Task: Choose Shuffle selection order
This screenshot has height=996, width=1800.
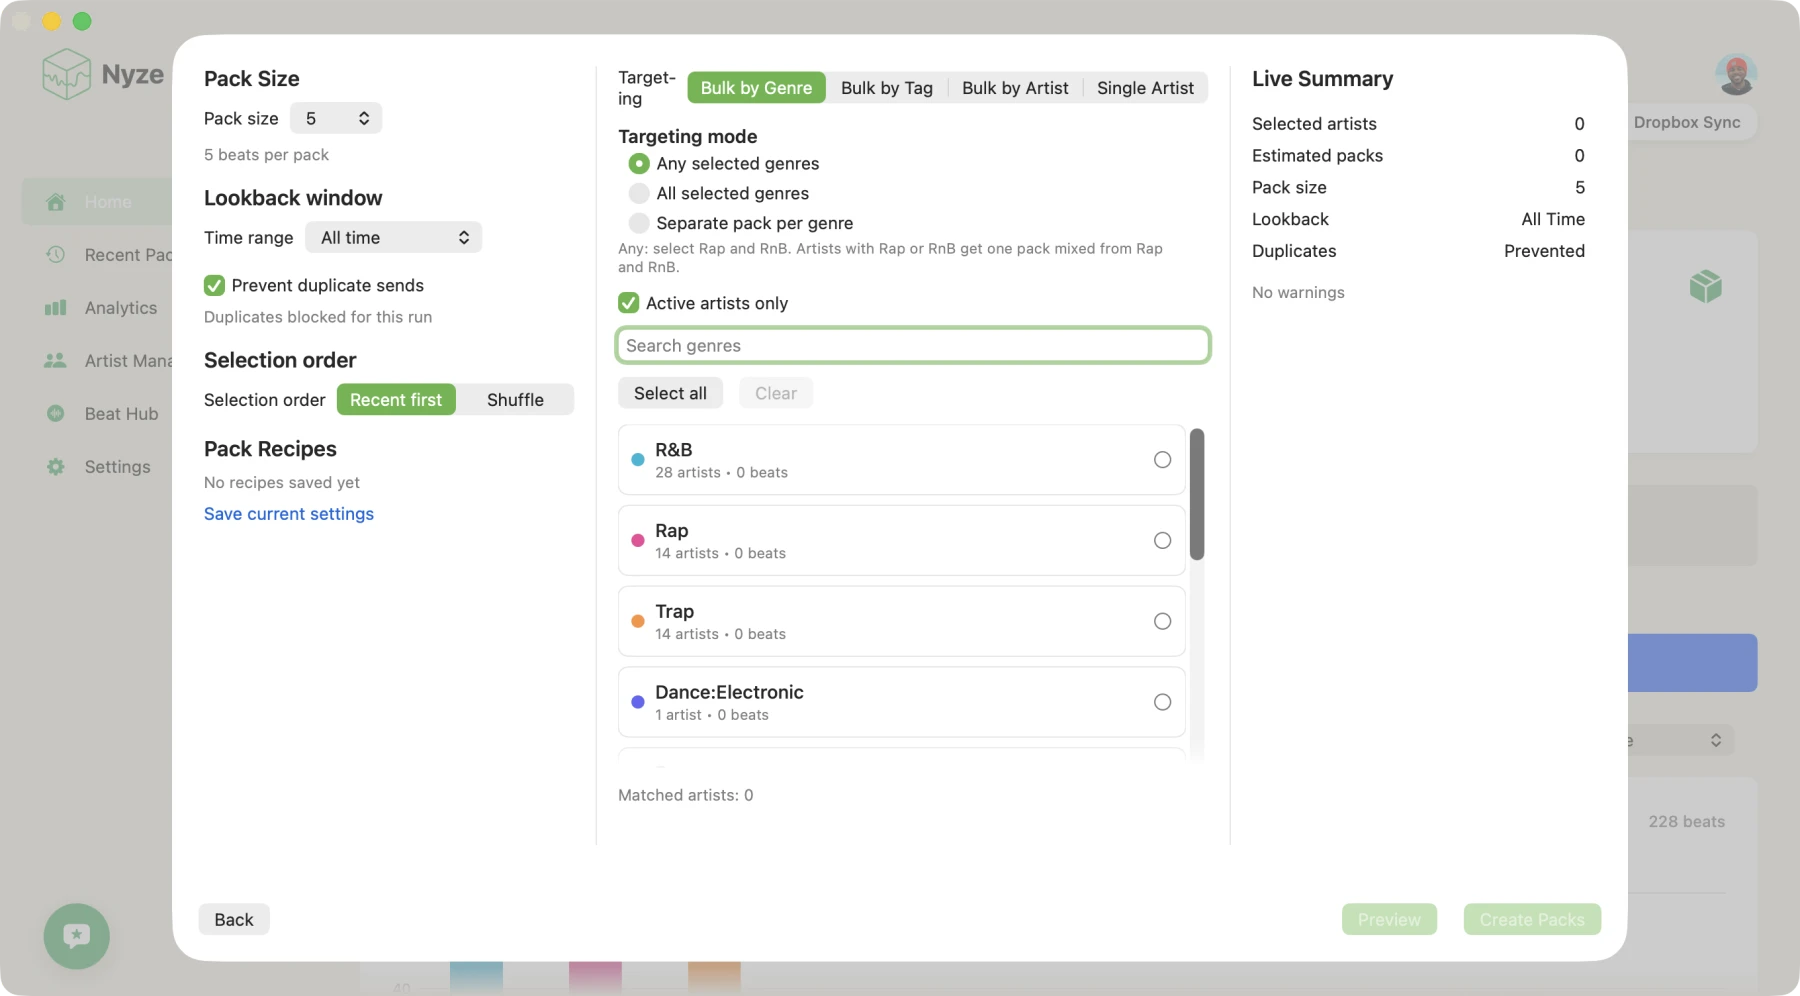Action: tap(515, 400)
